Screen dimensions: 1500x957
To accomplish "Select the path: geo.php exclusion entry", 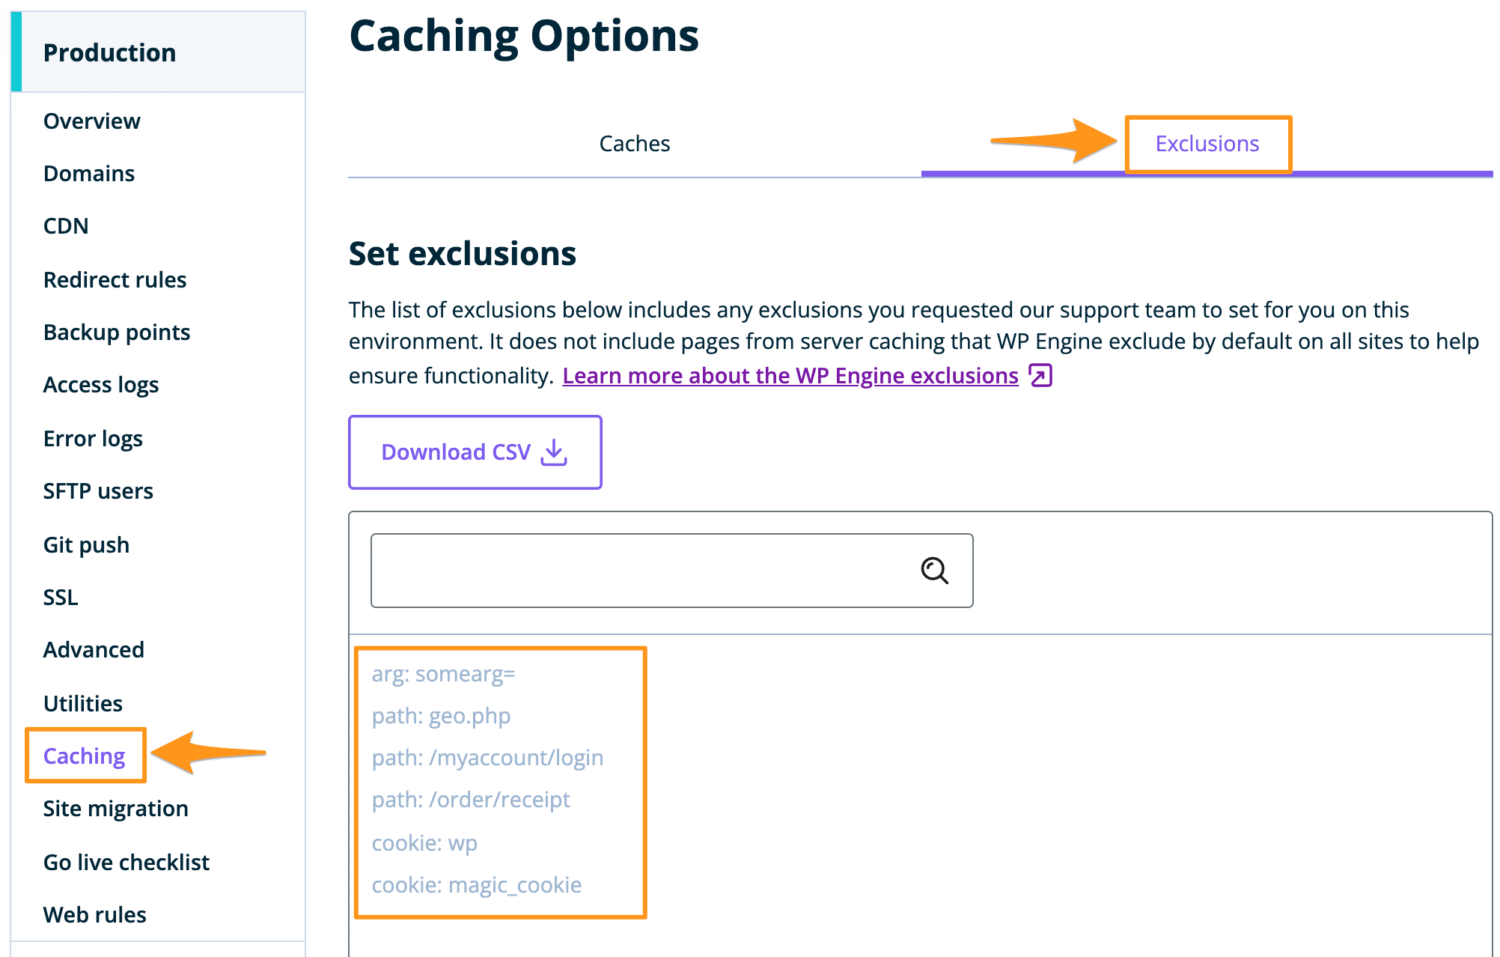I will (x=440, y=715).
